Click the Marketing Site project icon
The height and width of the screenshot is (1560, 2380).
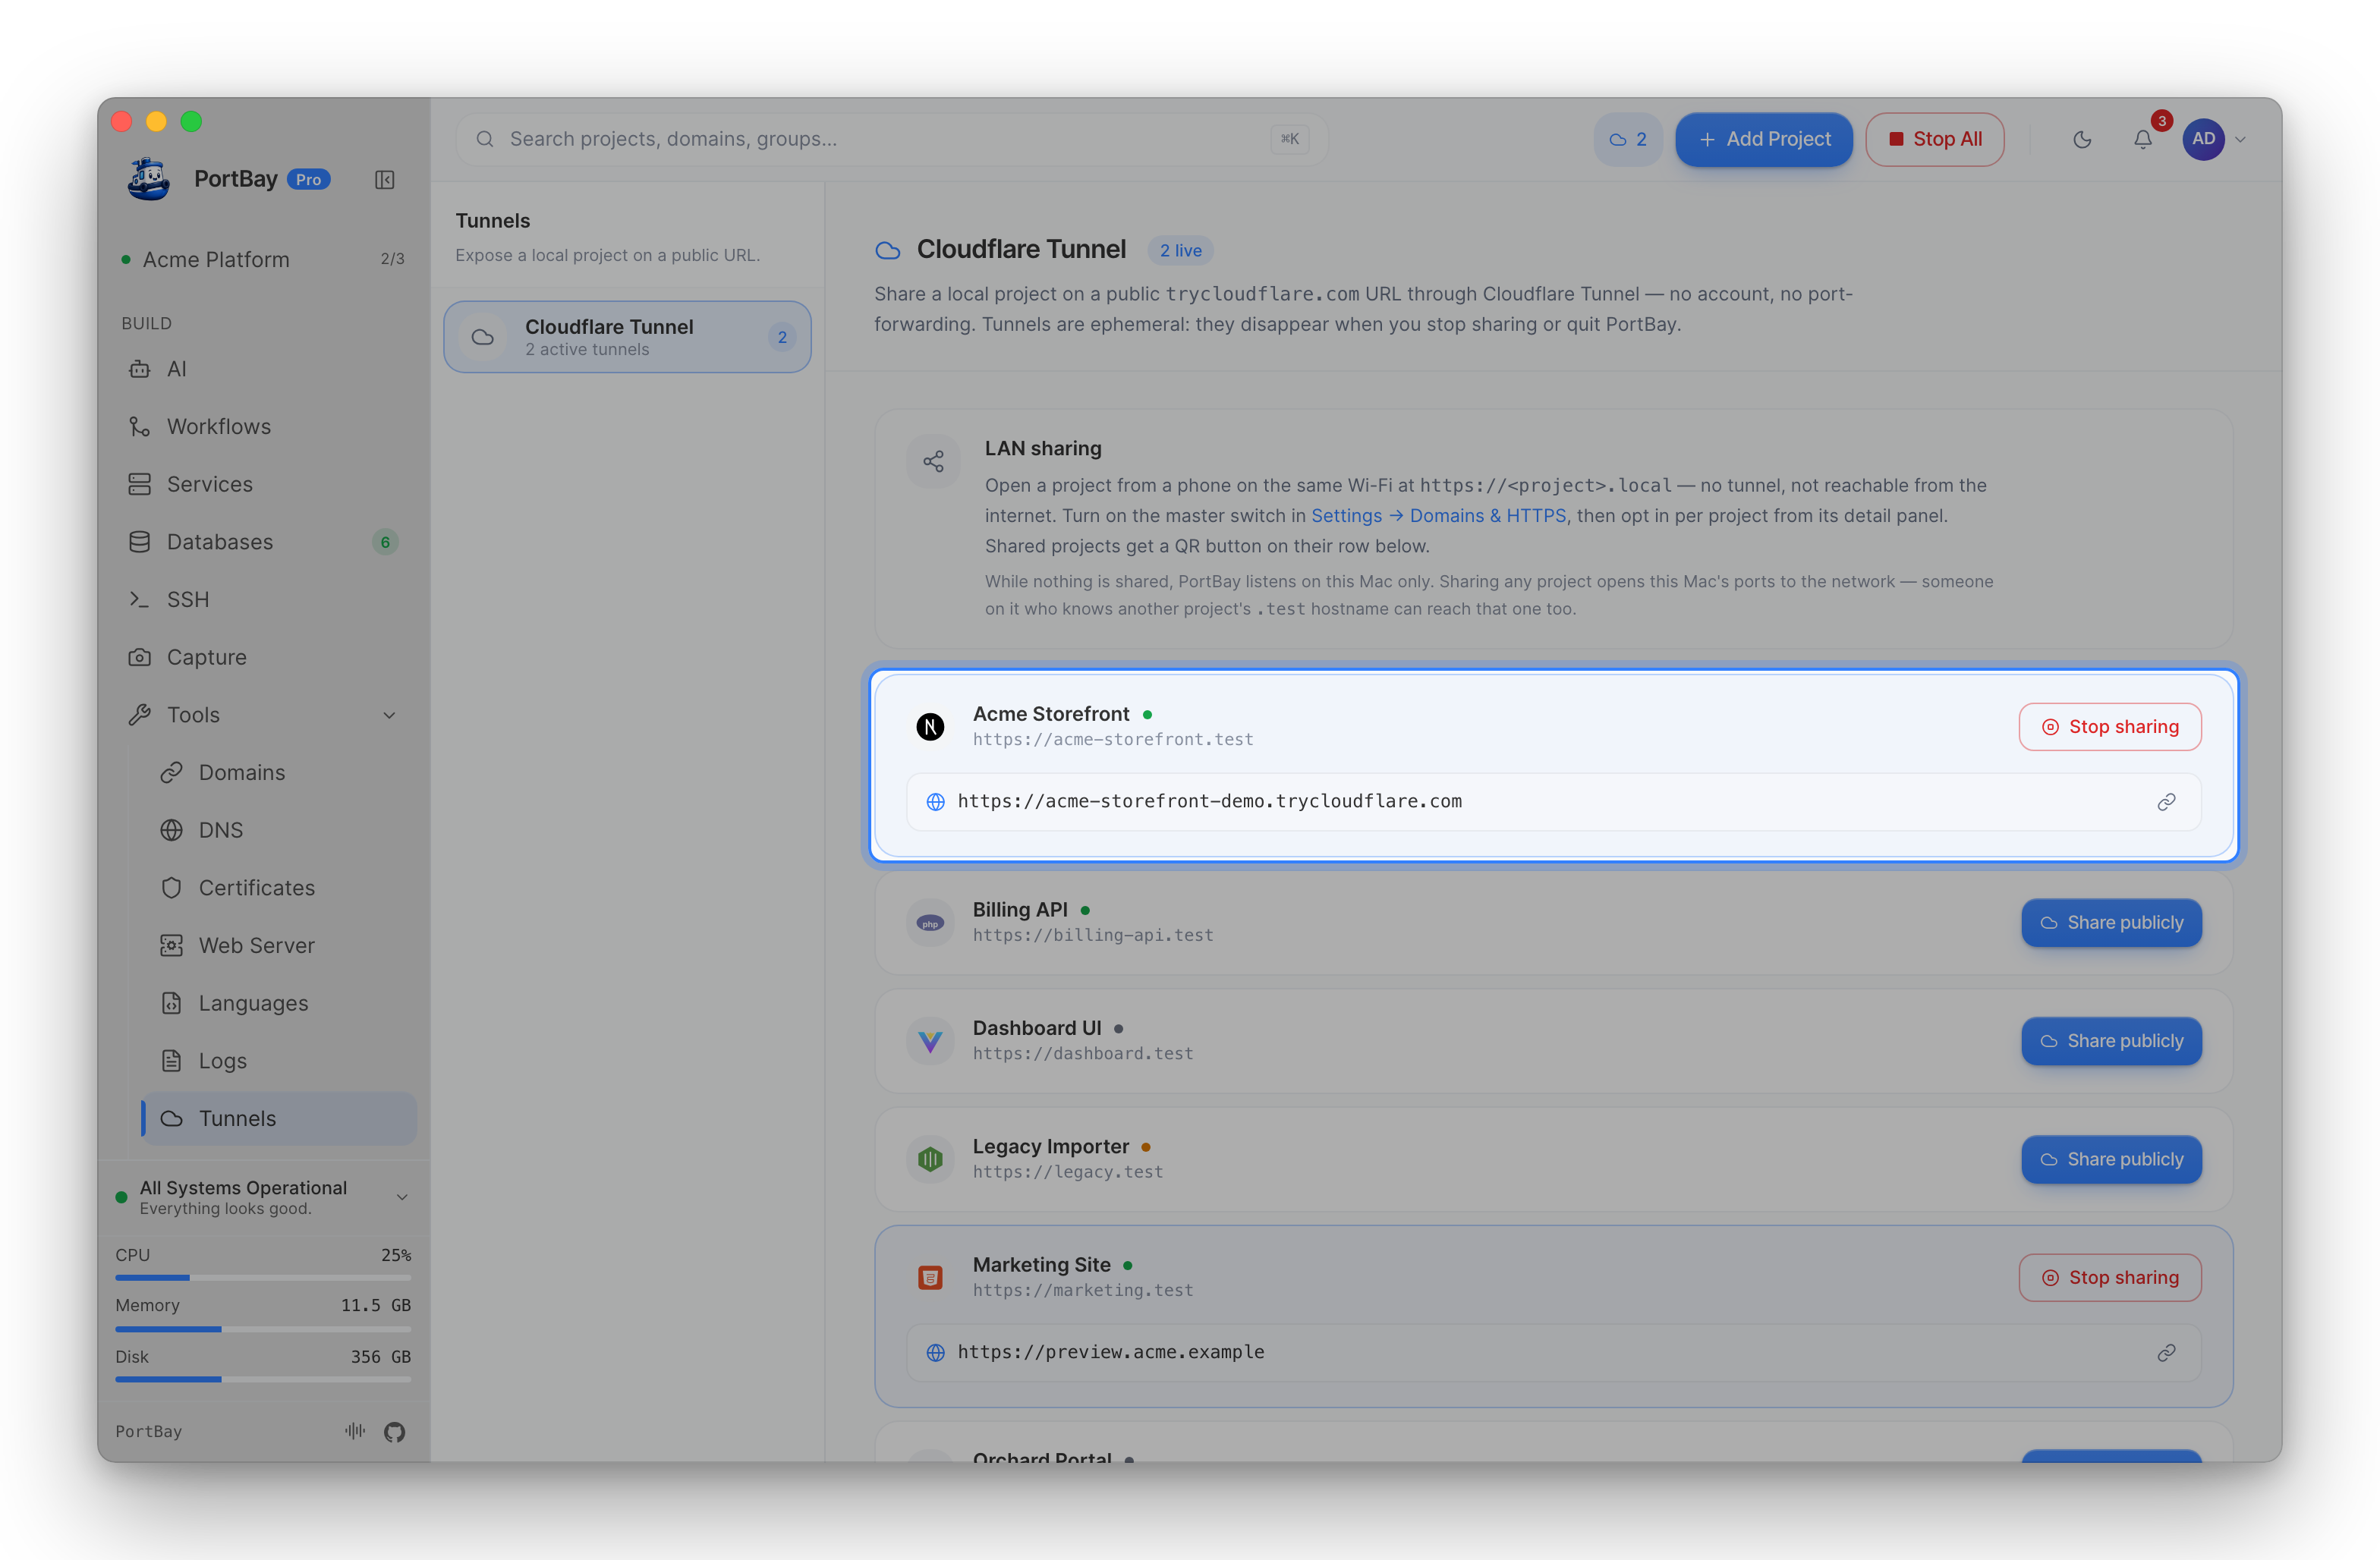pyautogui.click(x=930, y=1278)
